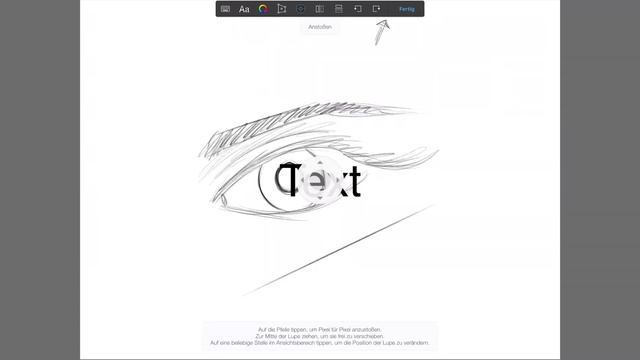Tap the Anstoßen tooltip label
This screenshot has width=640, height=360.
point(320,27)
